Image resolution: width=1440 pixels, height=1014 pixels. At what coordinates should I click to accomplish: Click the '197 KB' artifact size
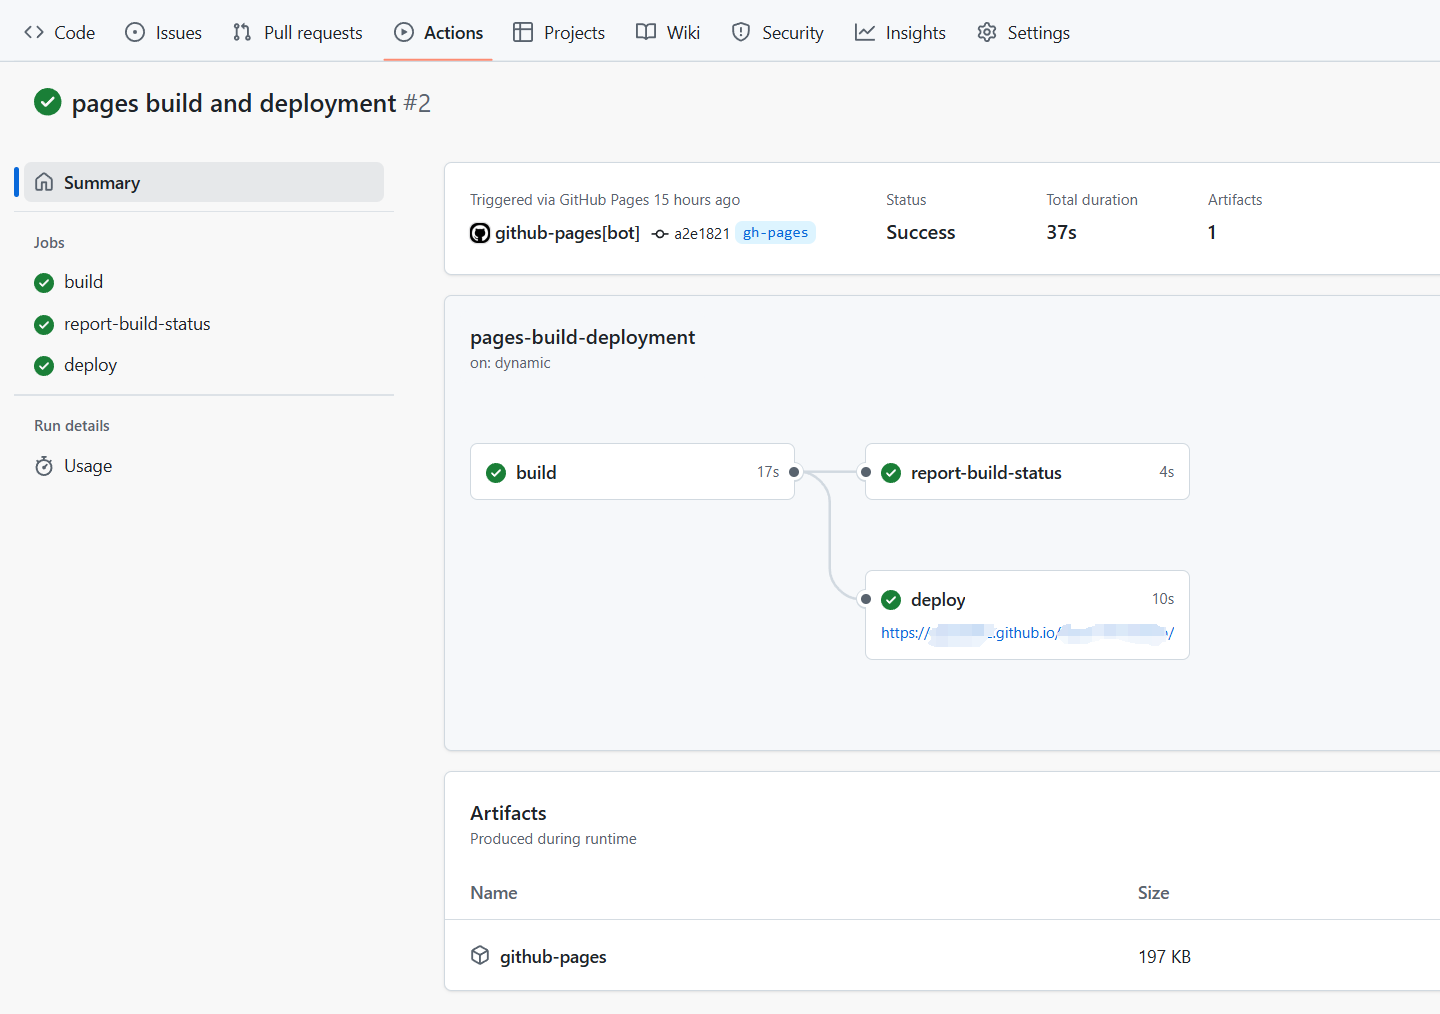click(1164, 957)
